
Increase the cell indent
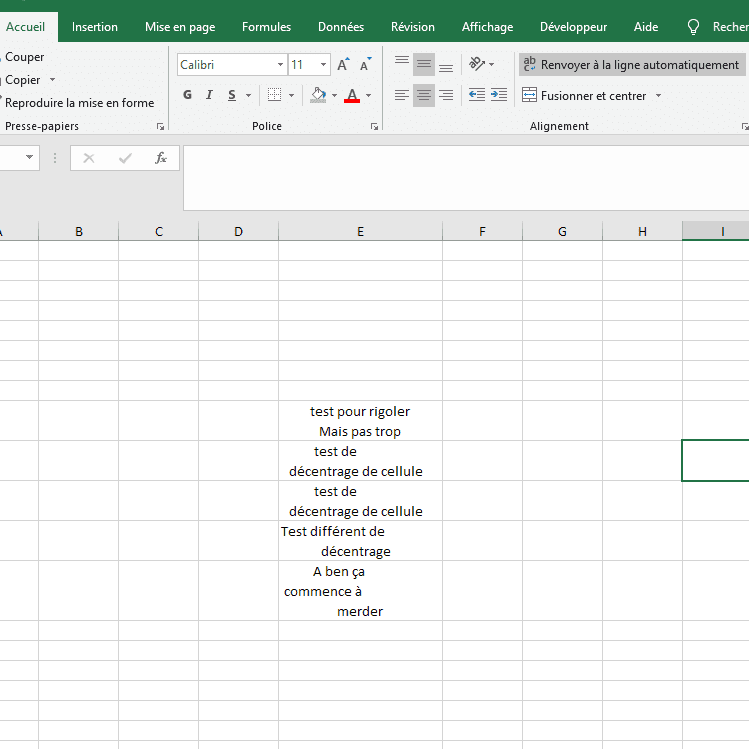[x=499, y=95]
